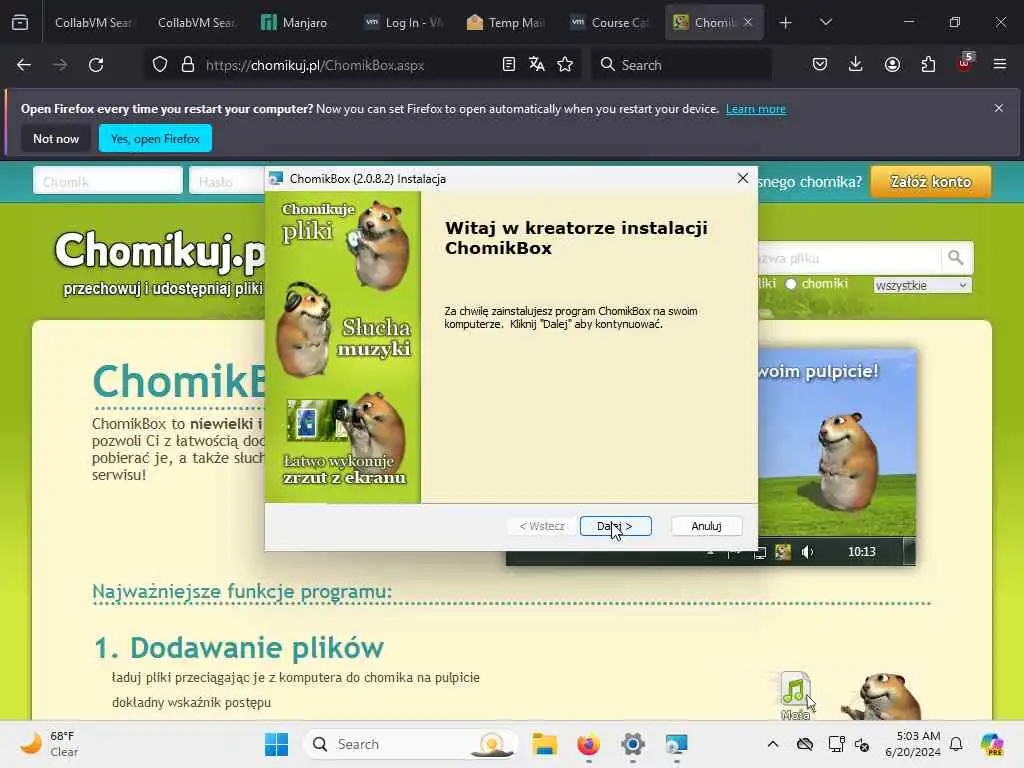Click the muted volume tray icon

[x=862, y=744]
